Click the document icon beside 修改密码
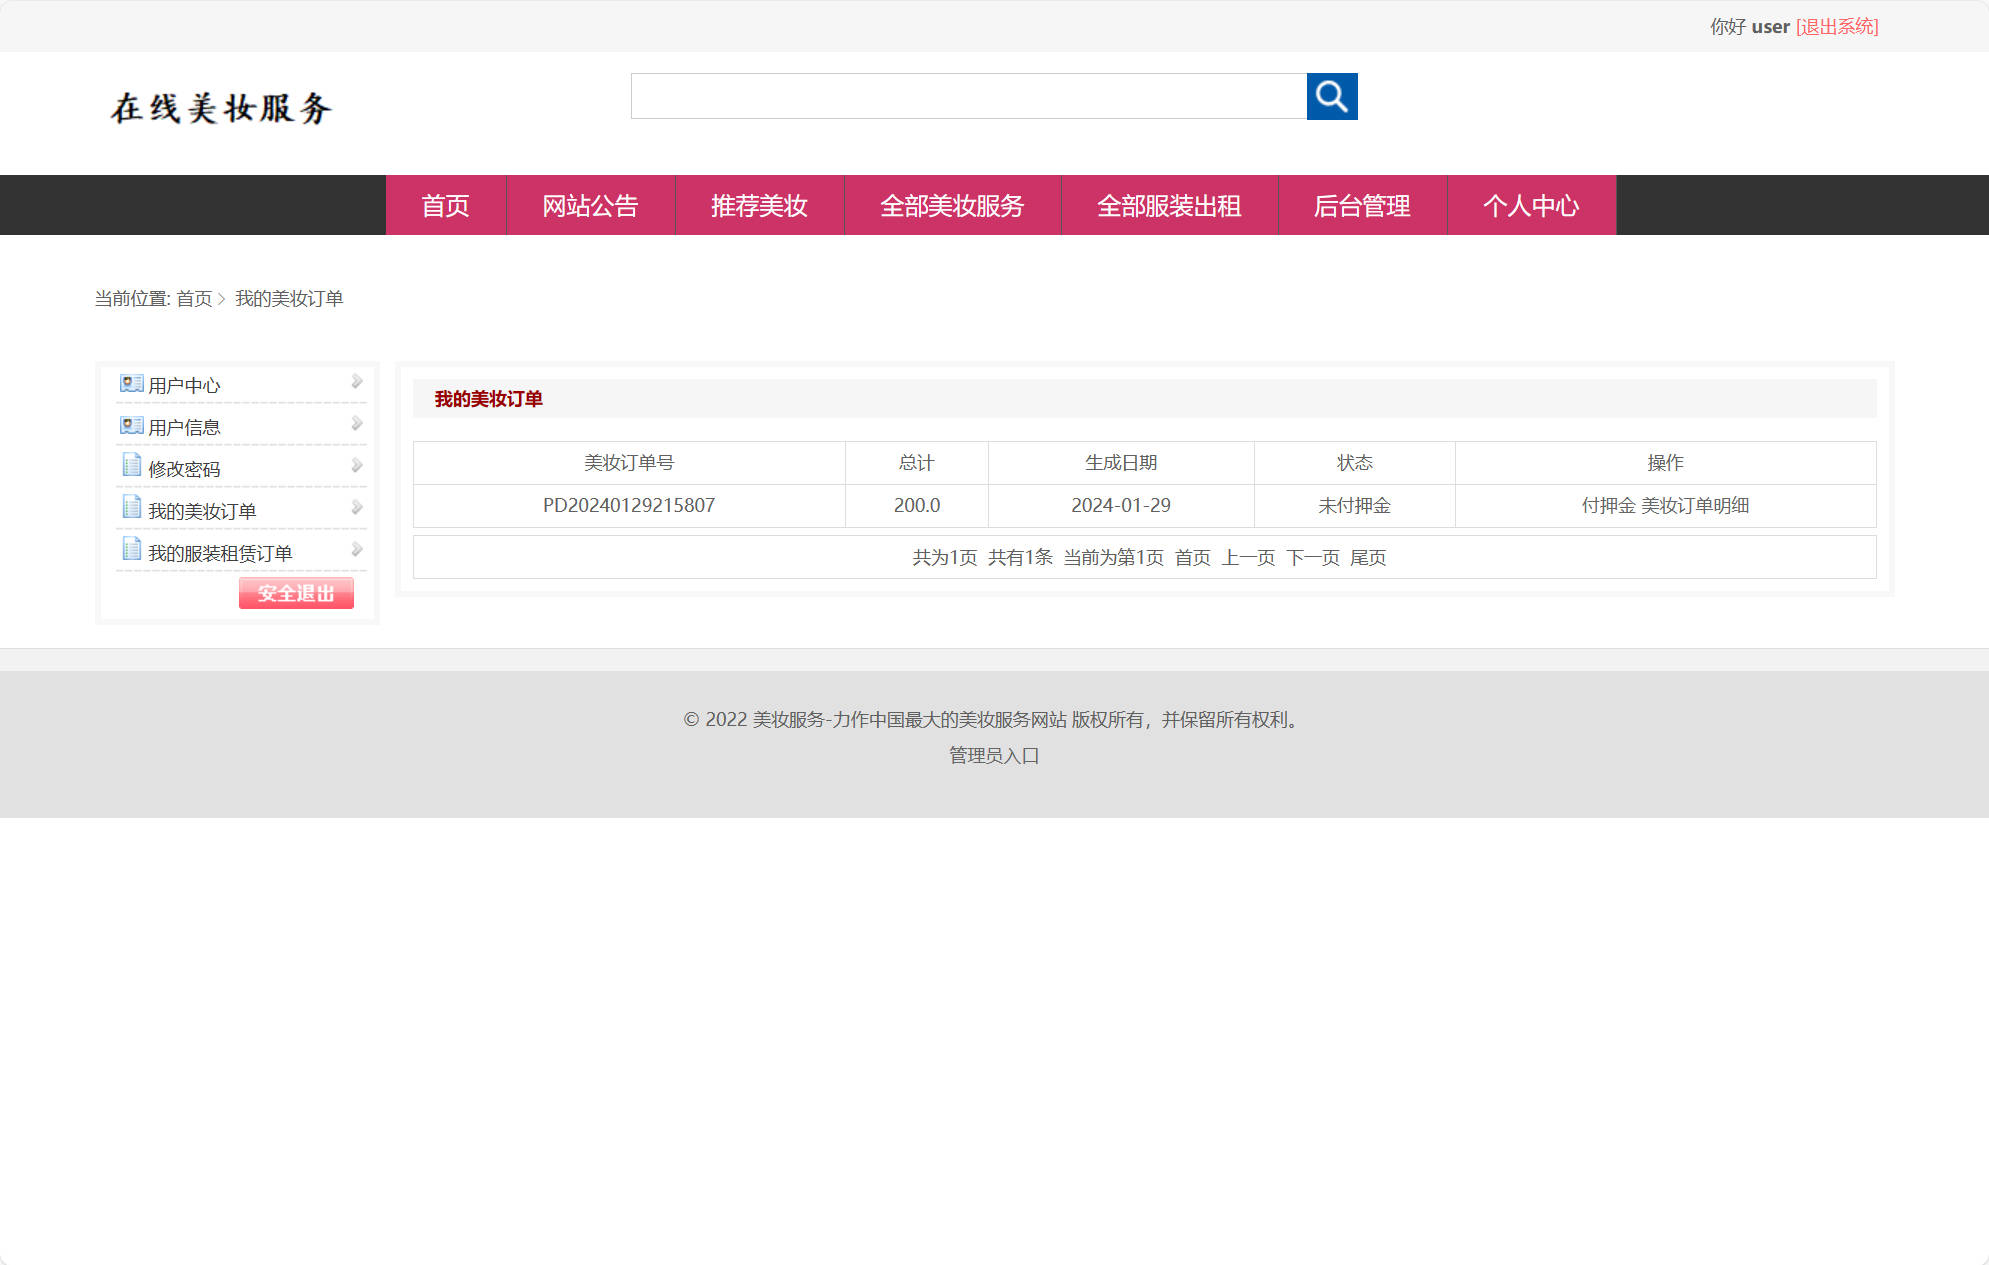 point(131,466)
